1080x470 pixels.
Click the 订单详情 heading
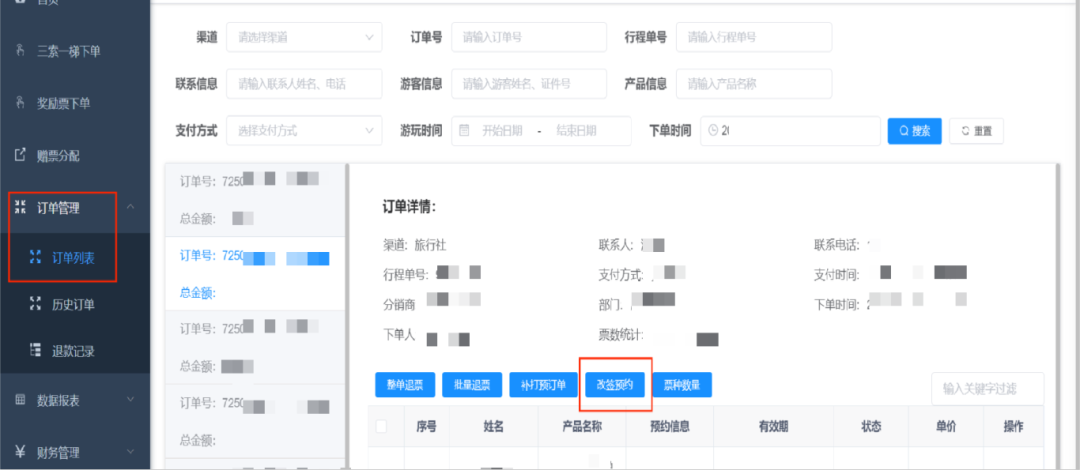tap(410, 207)
